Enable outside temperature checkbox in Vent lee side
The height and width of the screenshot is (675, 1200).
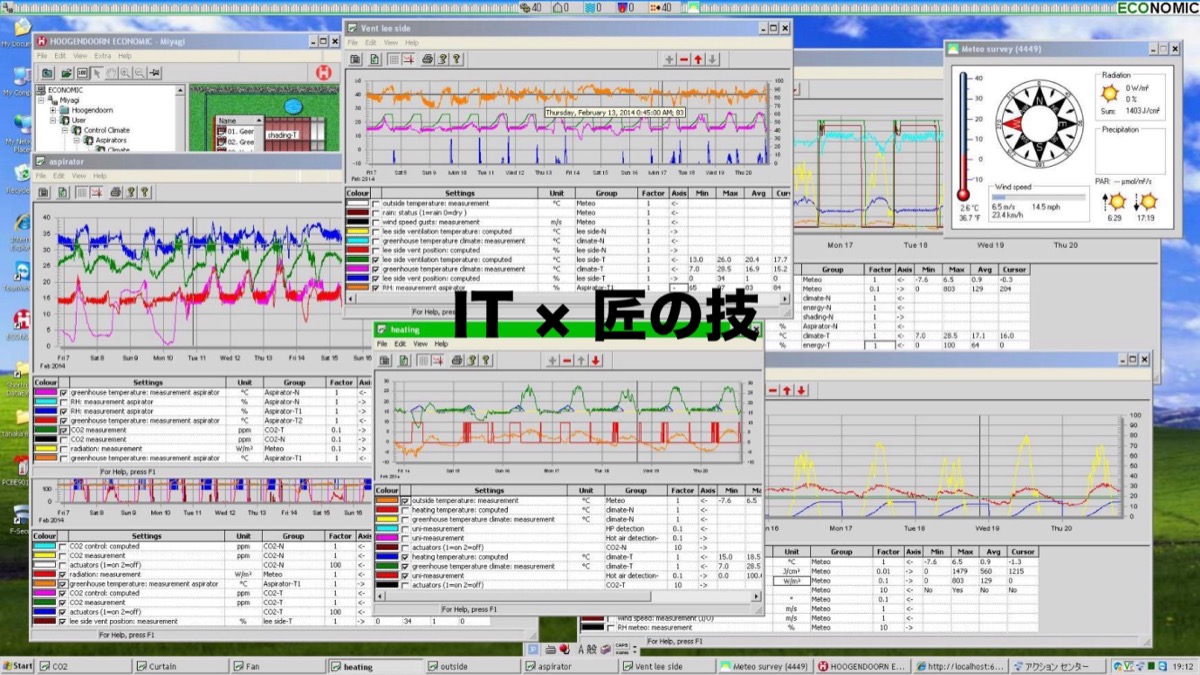click(x=377, y=203)
